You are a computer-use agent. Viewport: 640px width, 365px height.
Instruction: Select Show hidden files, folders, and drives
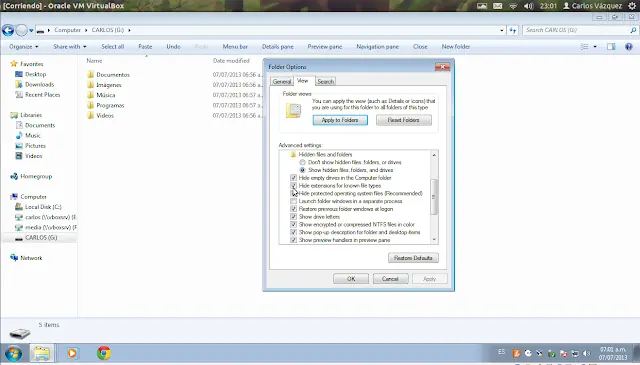pos(302,170)
